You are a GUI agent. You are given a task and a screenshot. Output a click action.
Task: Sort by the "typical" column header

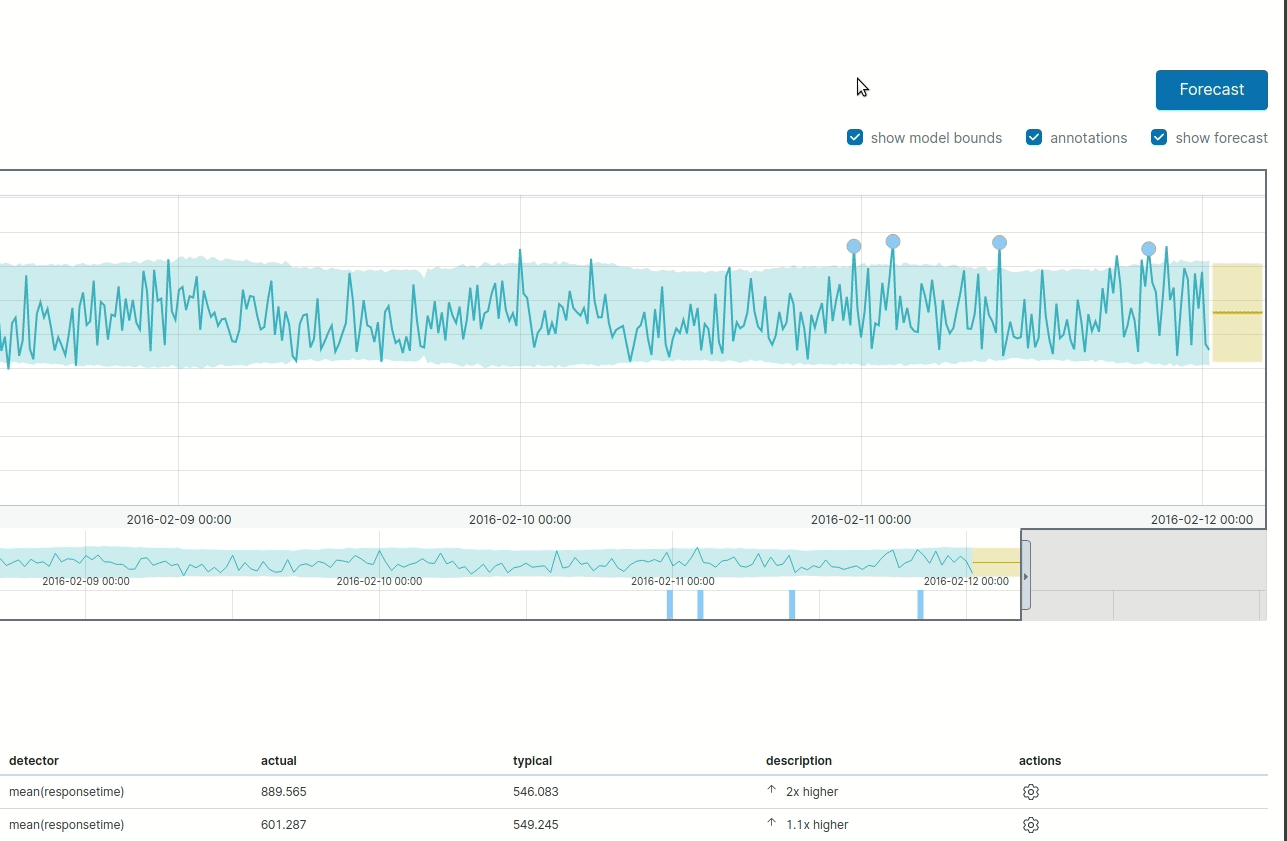pos(532,760)
